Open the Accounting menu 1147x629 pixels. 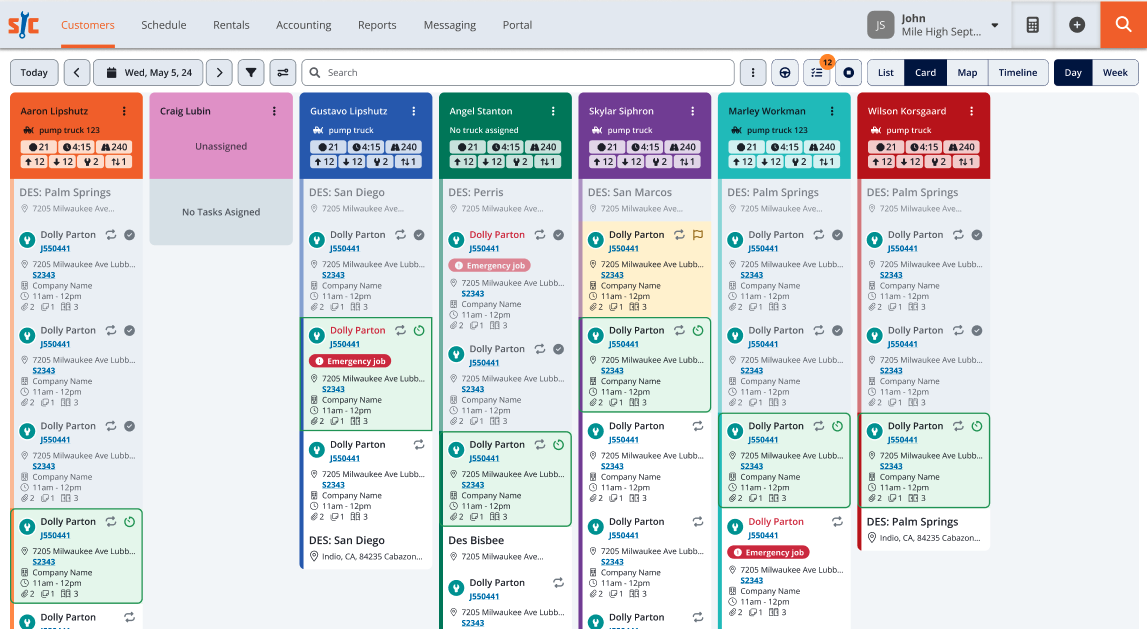[x=304, y=25]
